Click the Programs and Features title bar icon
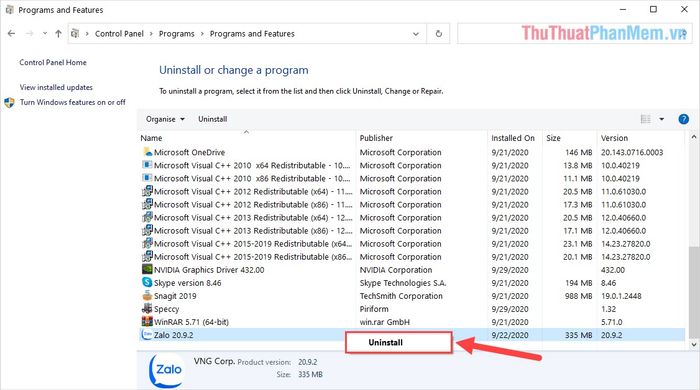The image size is (700, 390). [9, 9]
